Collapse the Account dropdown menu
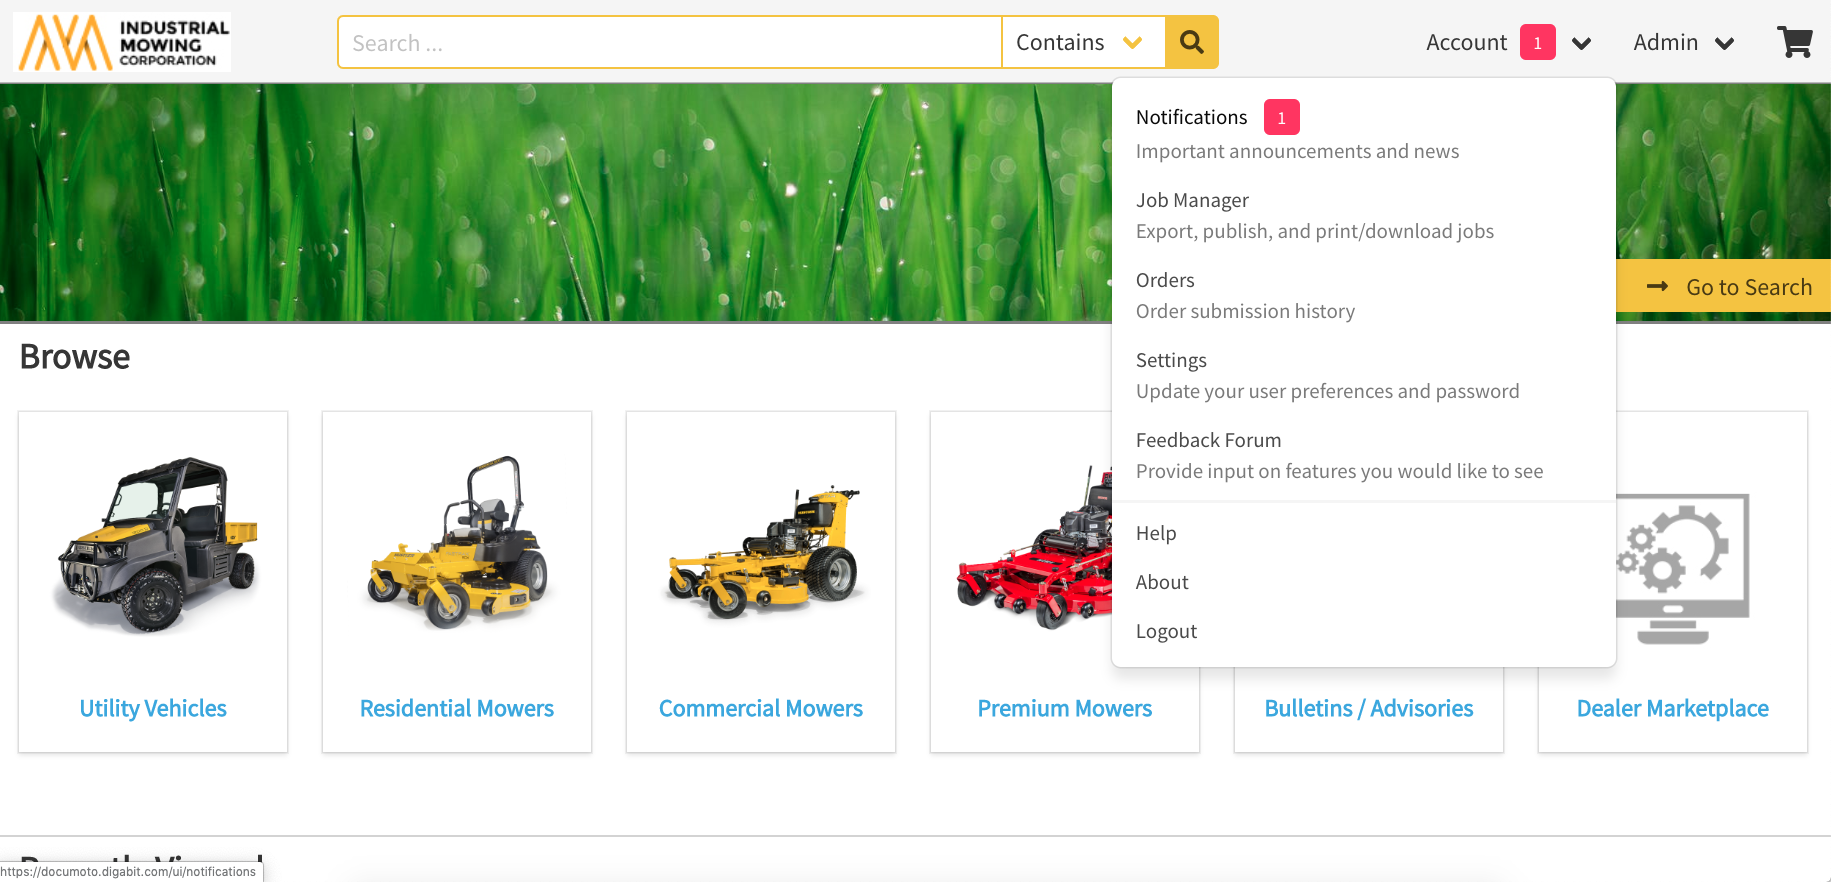The image size is (1831, 882). click(x=1581, y=43)
